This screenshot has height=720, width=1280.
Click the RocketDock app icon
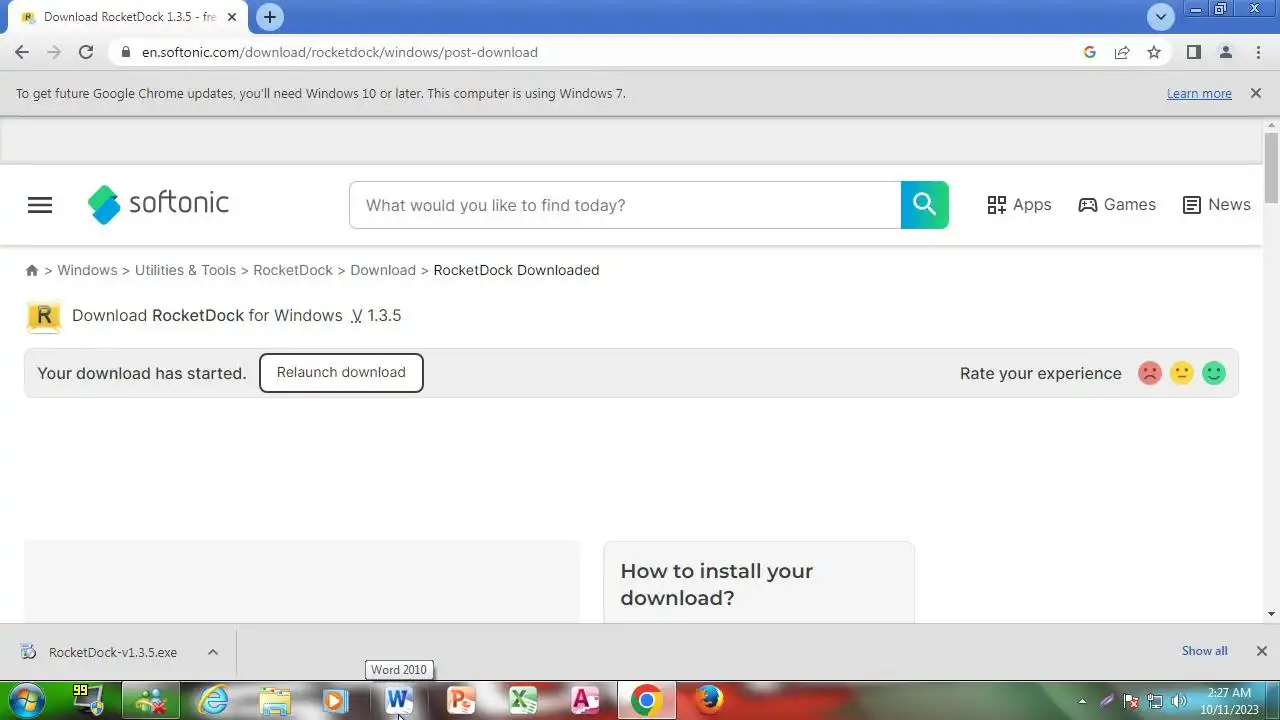pos(43,316)
